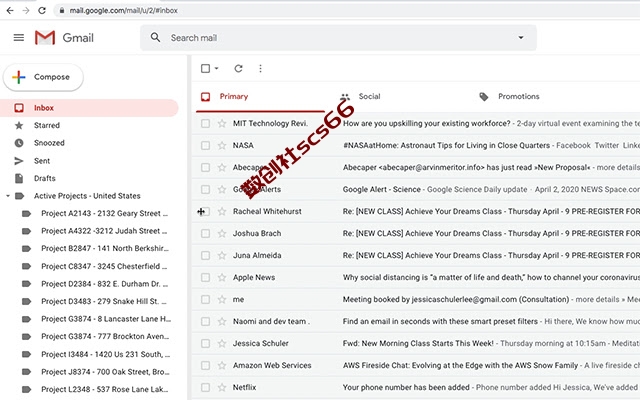Open label Project G3874 - 777 Brockton Avenue
640x400 pixels.
point(105,336)
